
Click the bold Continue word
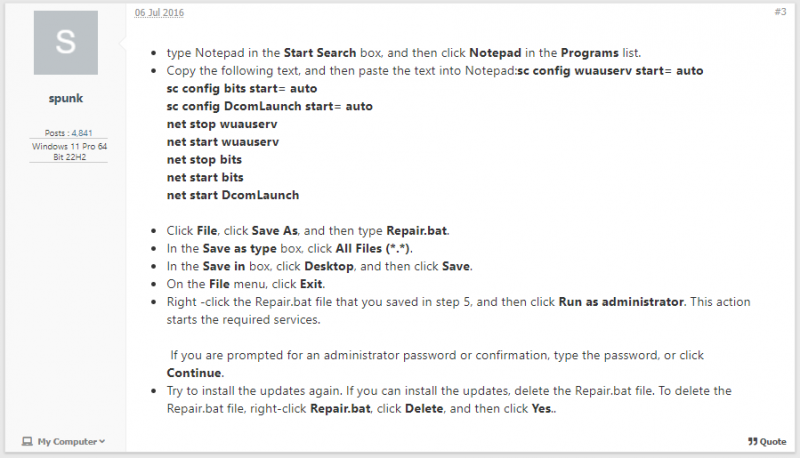click(194, 373)
